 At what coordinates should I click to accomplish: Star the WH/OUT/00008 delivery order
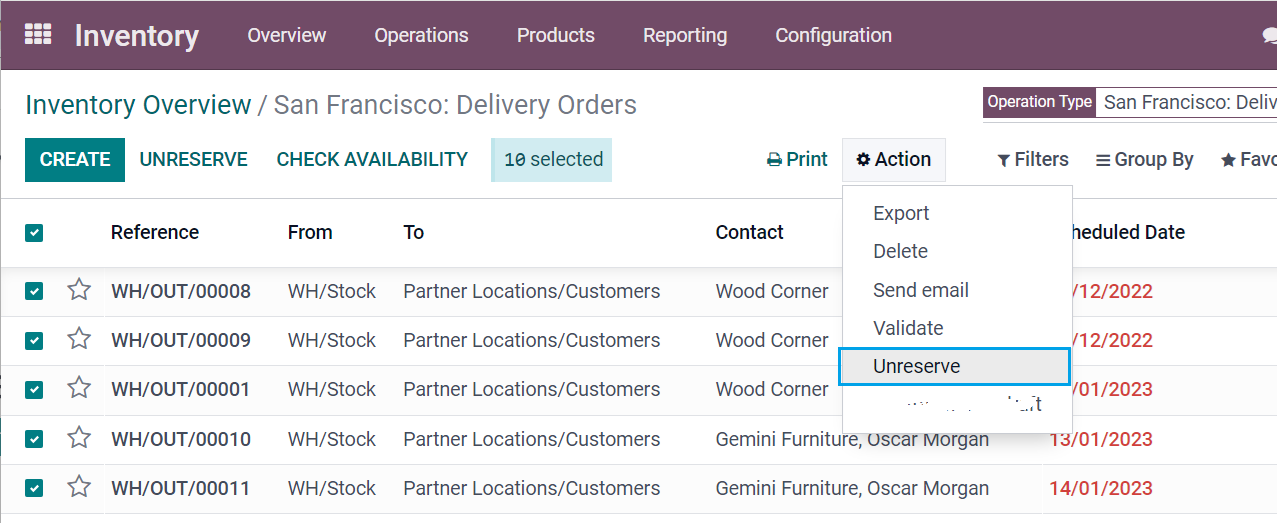79,290
